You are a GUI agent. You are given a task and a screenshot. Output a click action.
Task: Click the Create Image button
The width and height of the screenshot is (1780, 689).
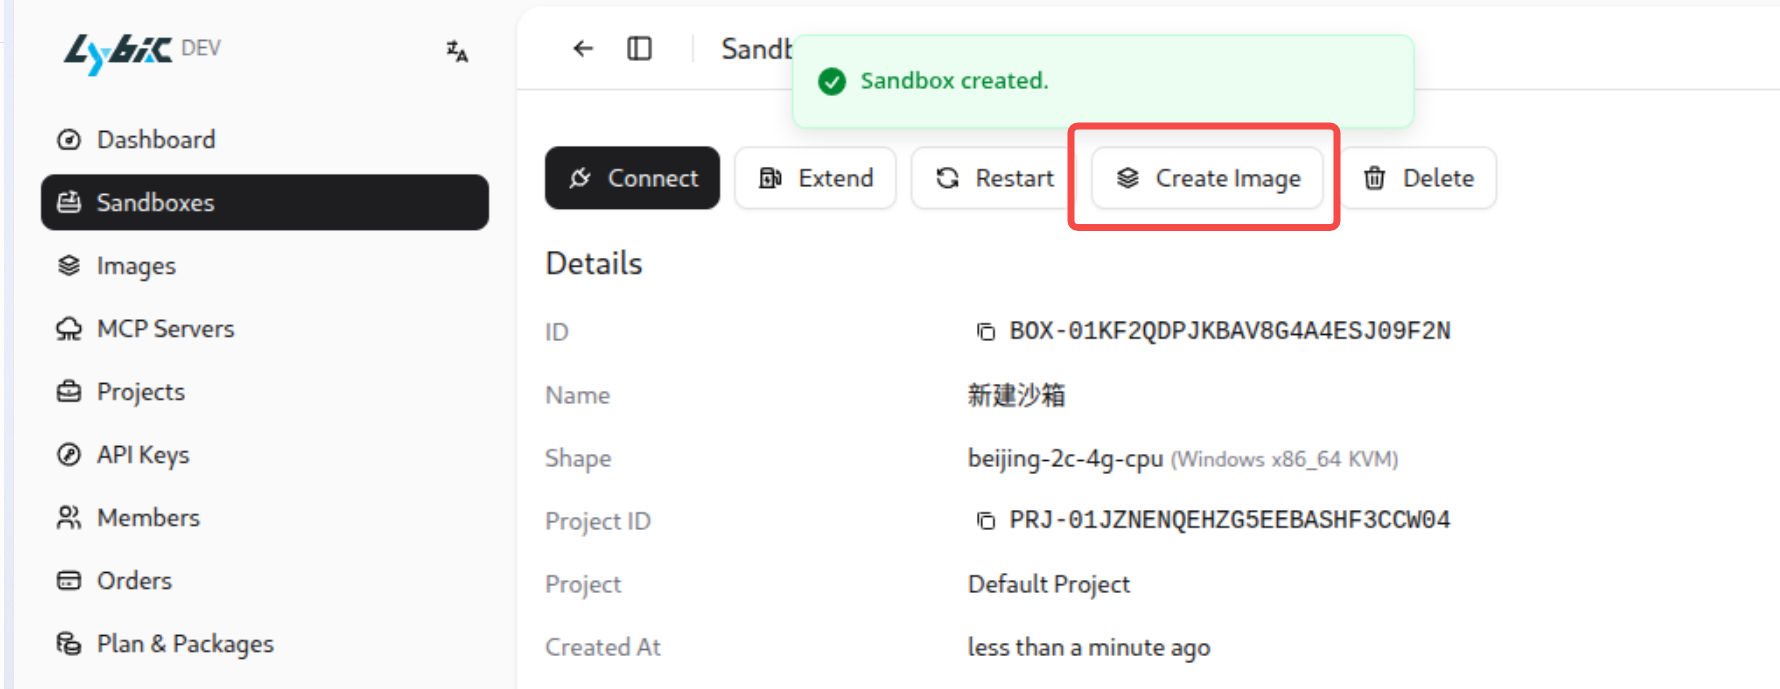(x=1207, y=178)
